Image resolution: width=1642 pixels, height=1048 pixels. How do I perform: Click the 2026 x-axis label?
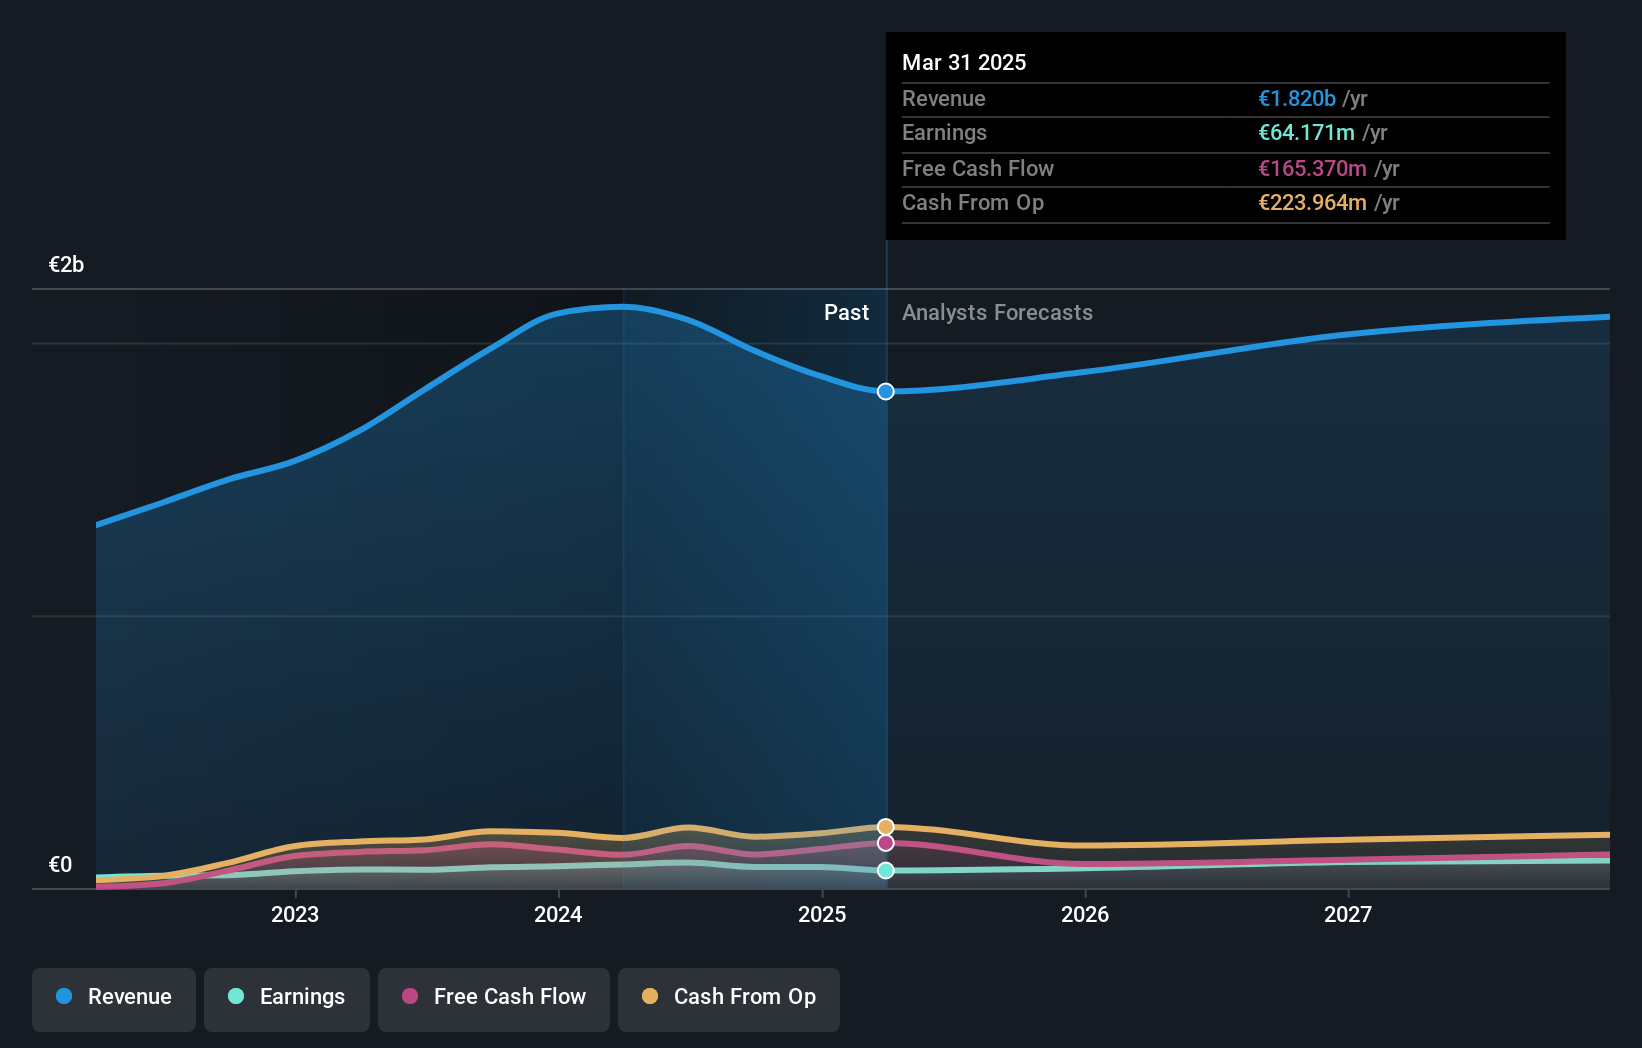pos(1085,914)
